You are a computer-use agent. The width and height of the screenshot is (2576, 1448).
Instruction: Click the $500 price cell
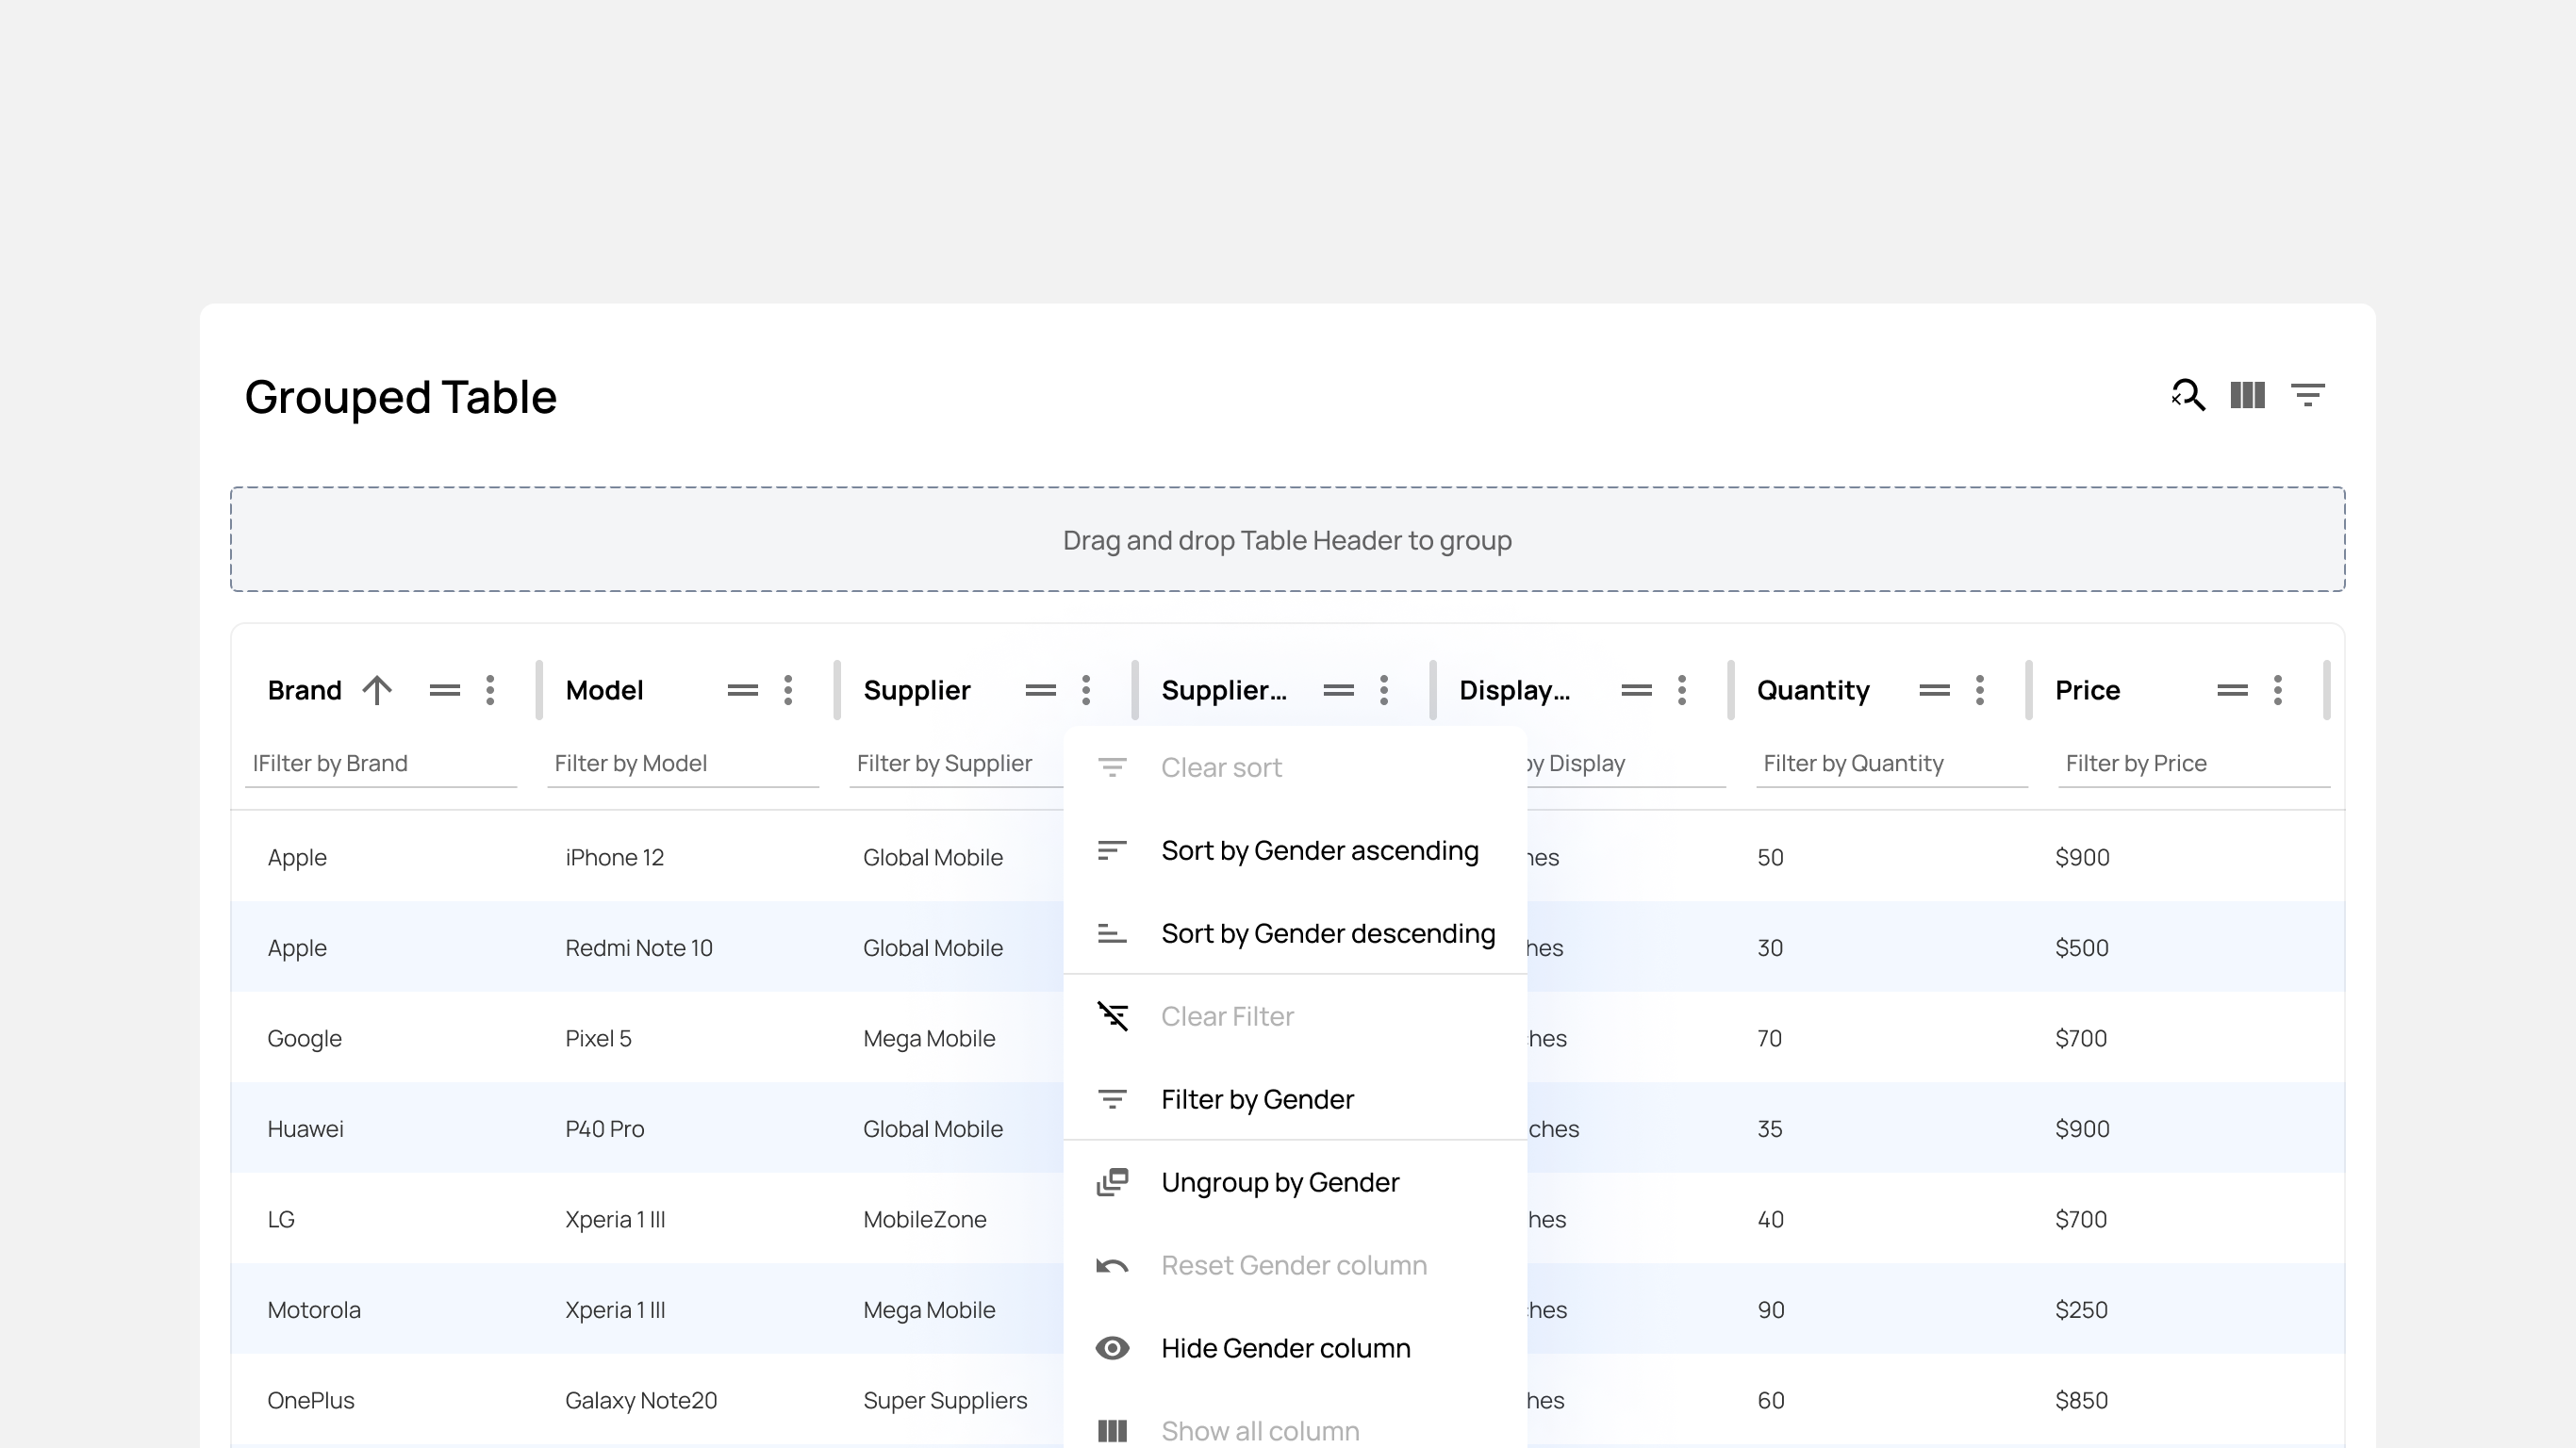pyautogui.click(x=2082, y=948)
